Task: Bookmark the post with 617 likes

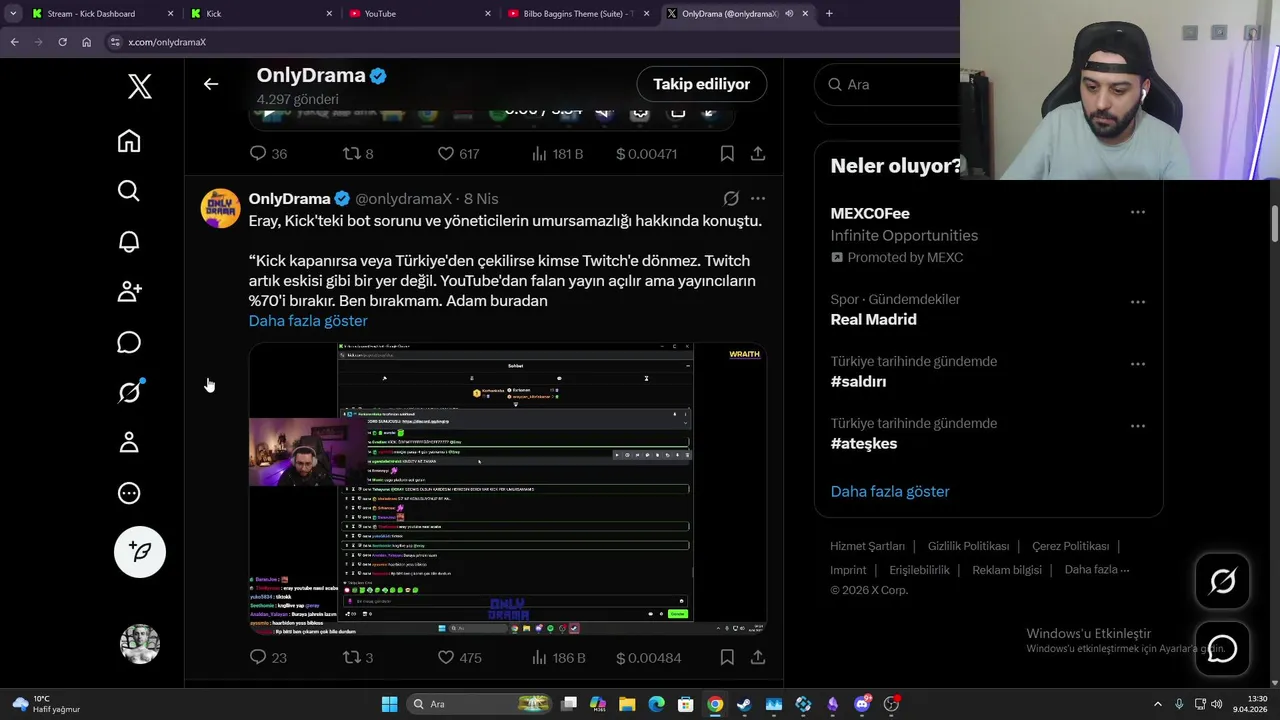Action: 727,154
